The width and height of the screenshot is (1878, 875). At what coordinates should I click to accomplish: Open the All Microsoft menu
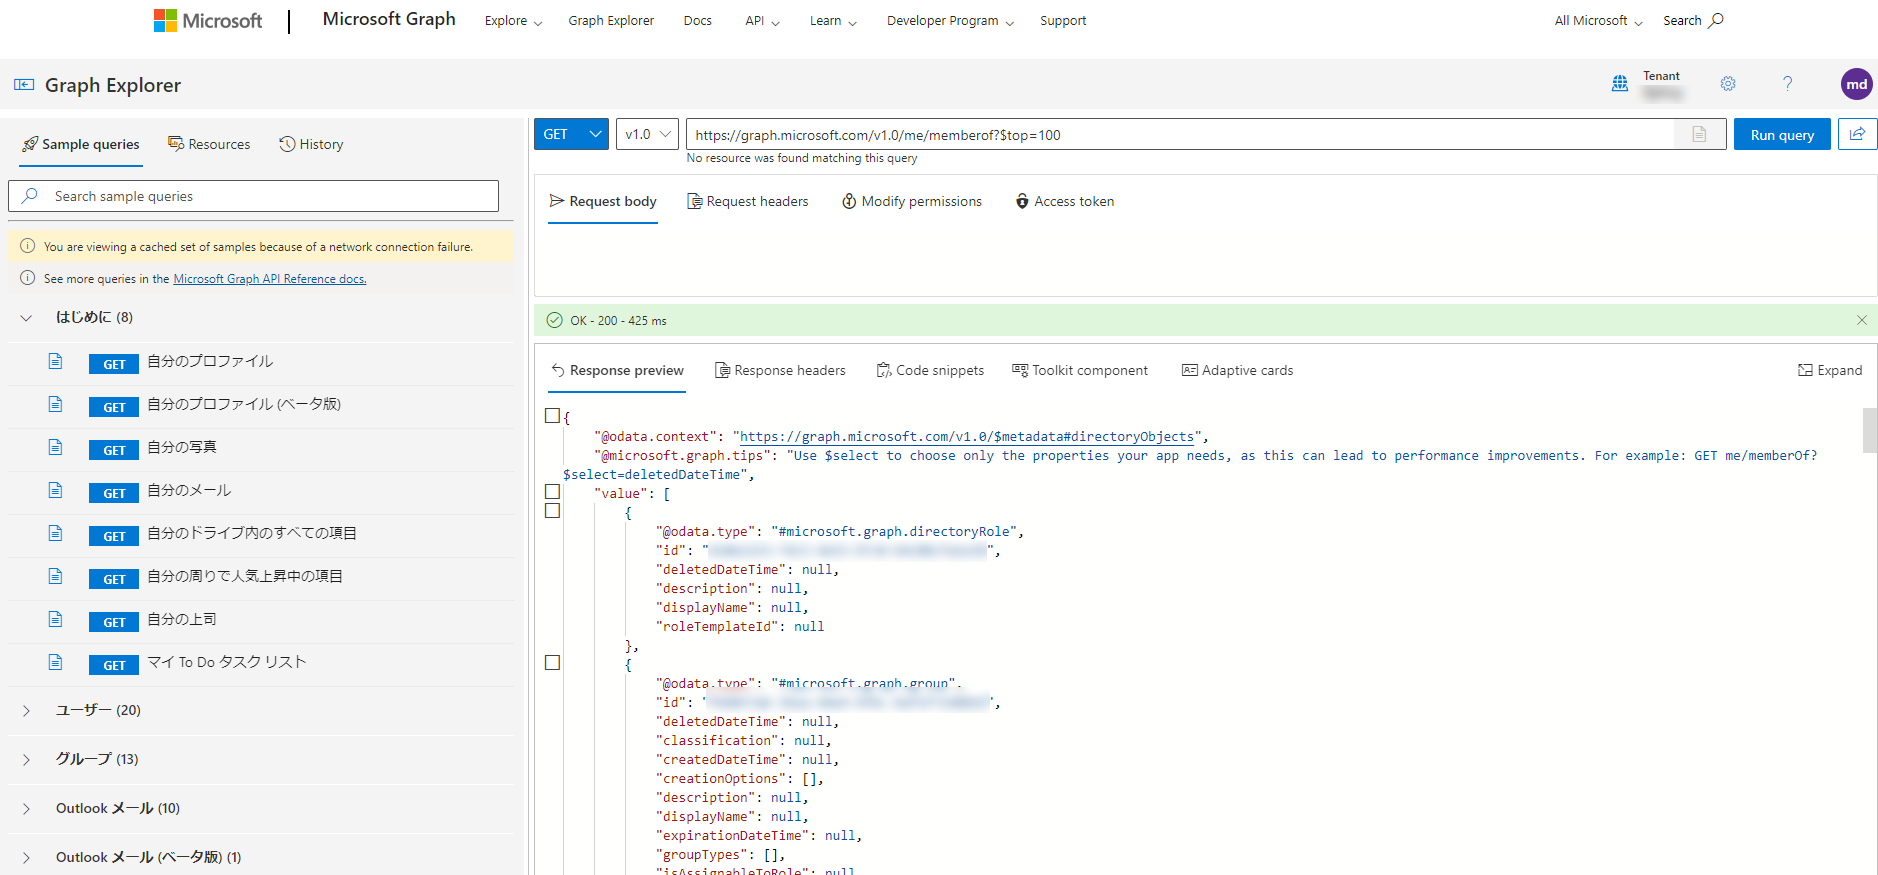(1598, 21)
